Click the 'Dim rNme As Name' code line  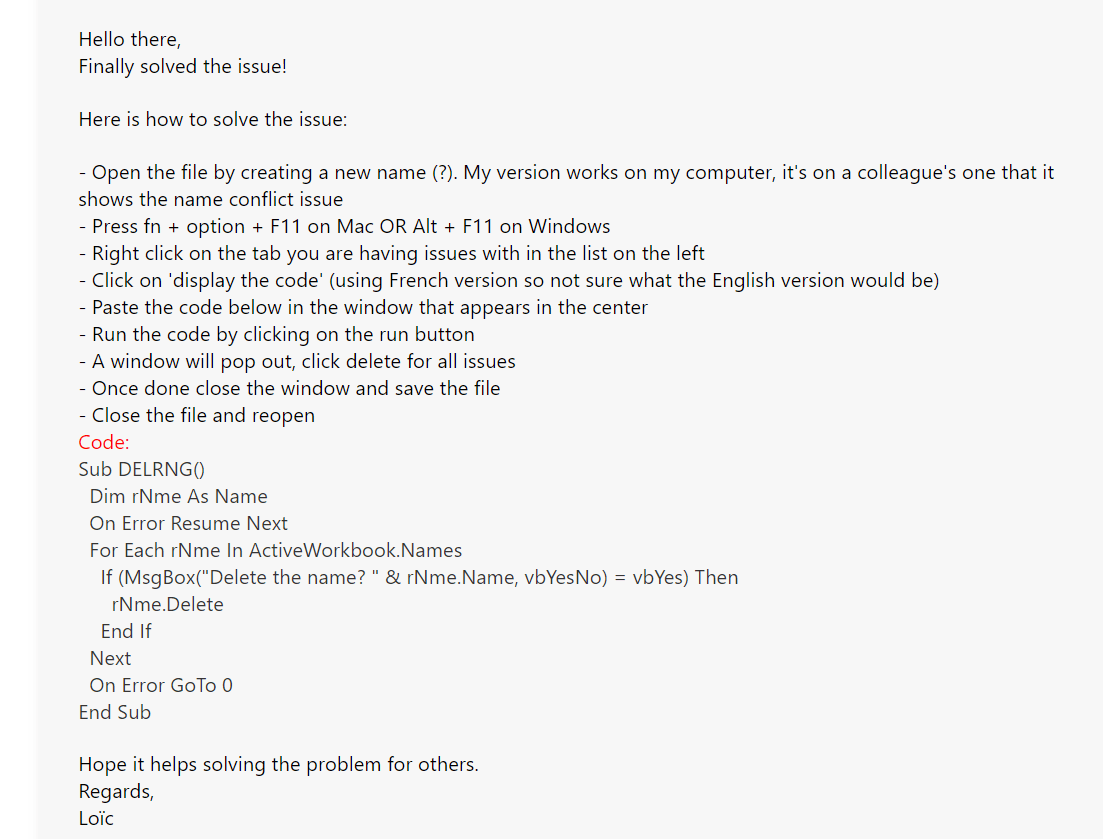click(x=179, y=497)
